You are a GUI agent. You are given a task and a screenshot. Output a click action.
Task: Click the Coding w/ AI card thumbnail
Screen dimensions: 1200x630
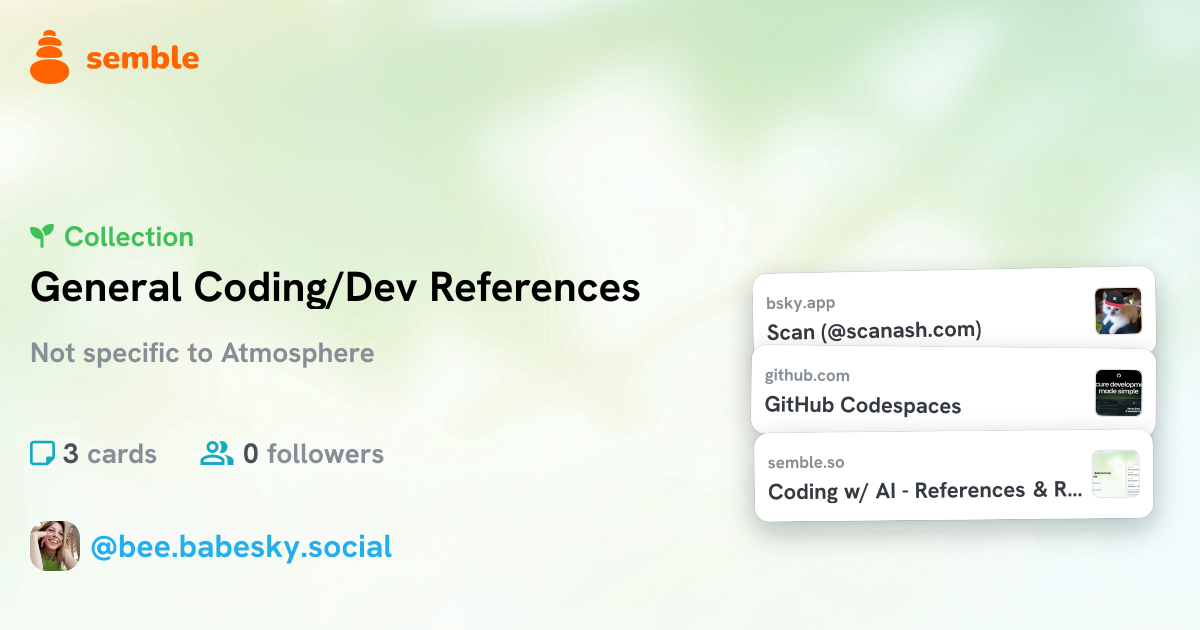click(1115, 474)
